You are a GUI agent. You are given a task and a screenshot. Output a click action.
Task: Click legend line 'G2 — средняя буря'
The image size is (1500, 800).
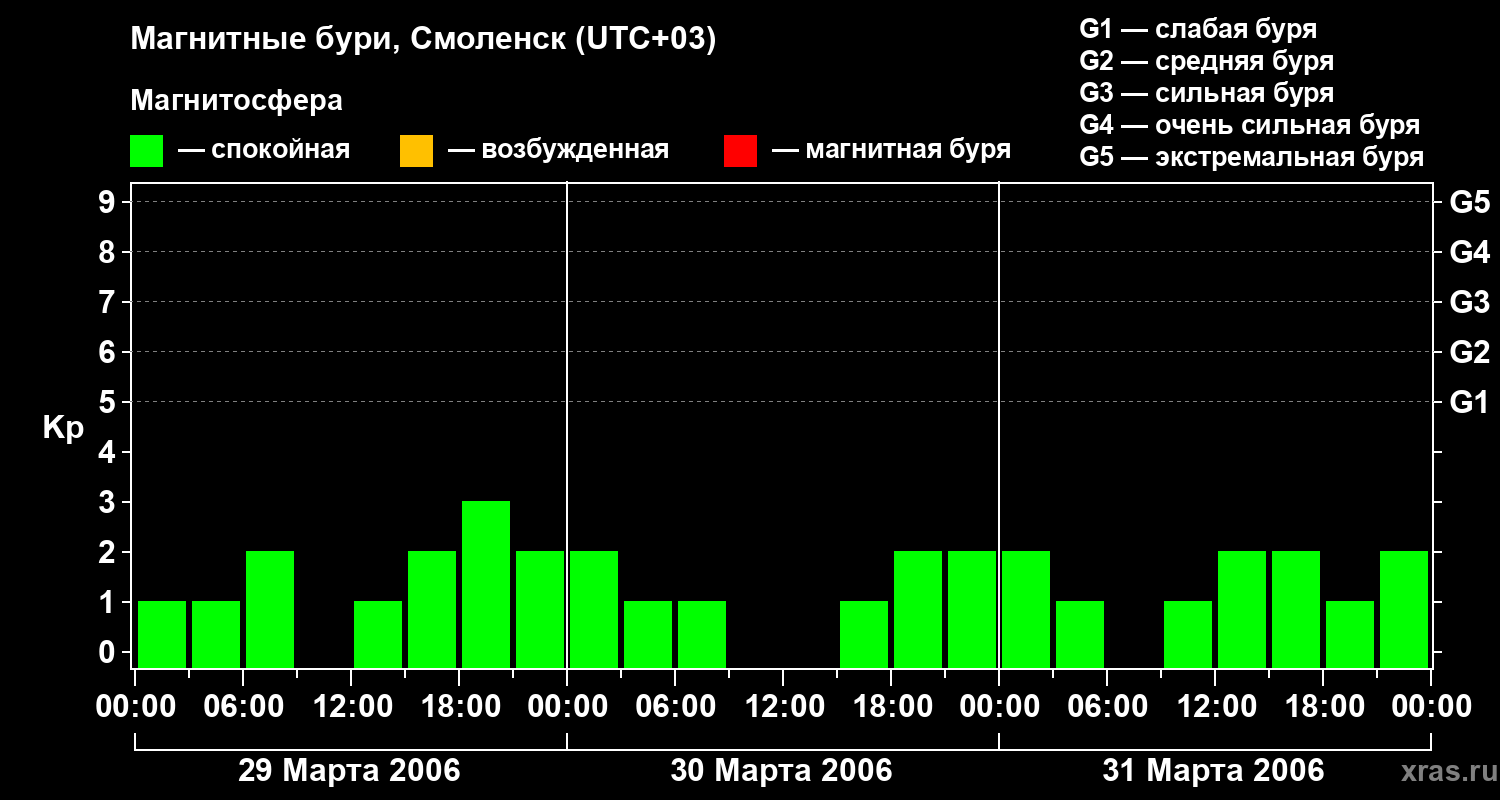pyautogui.click(x=1207, y=61)
